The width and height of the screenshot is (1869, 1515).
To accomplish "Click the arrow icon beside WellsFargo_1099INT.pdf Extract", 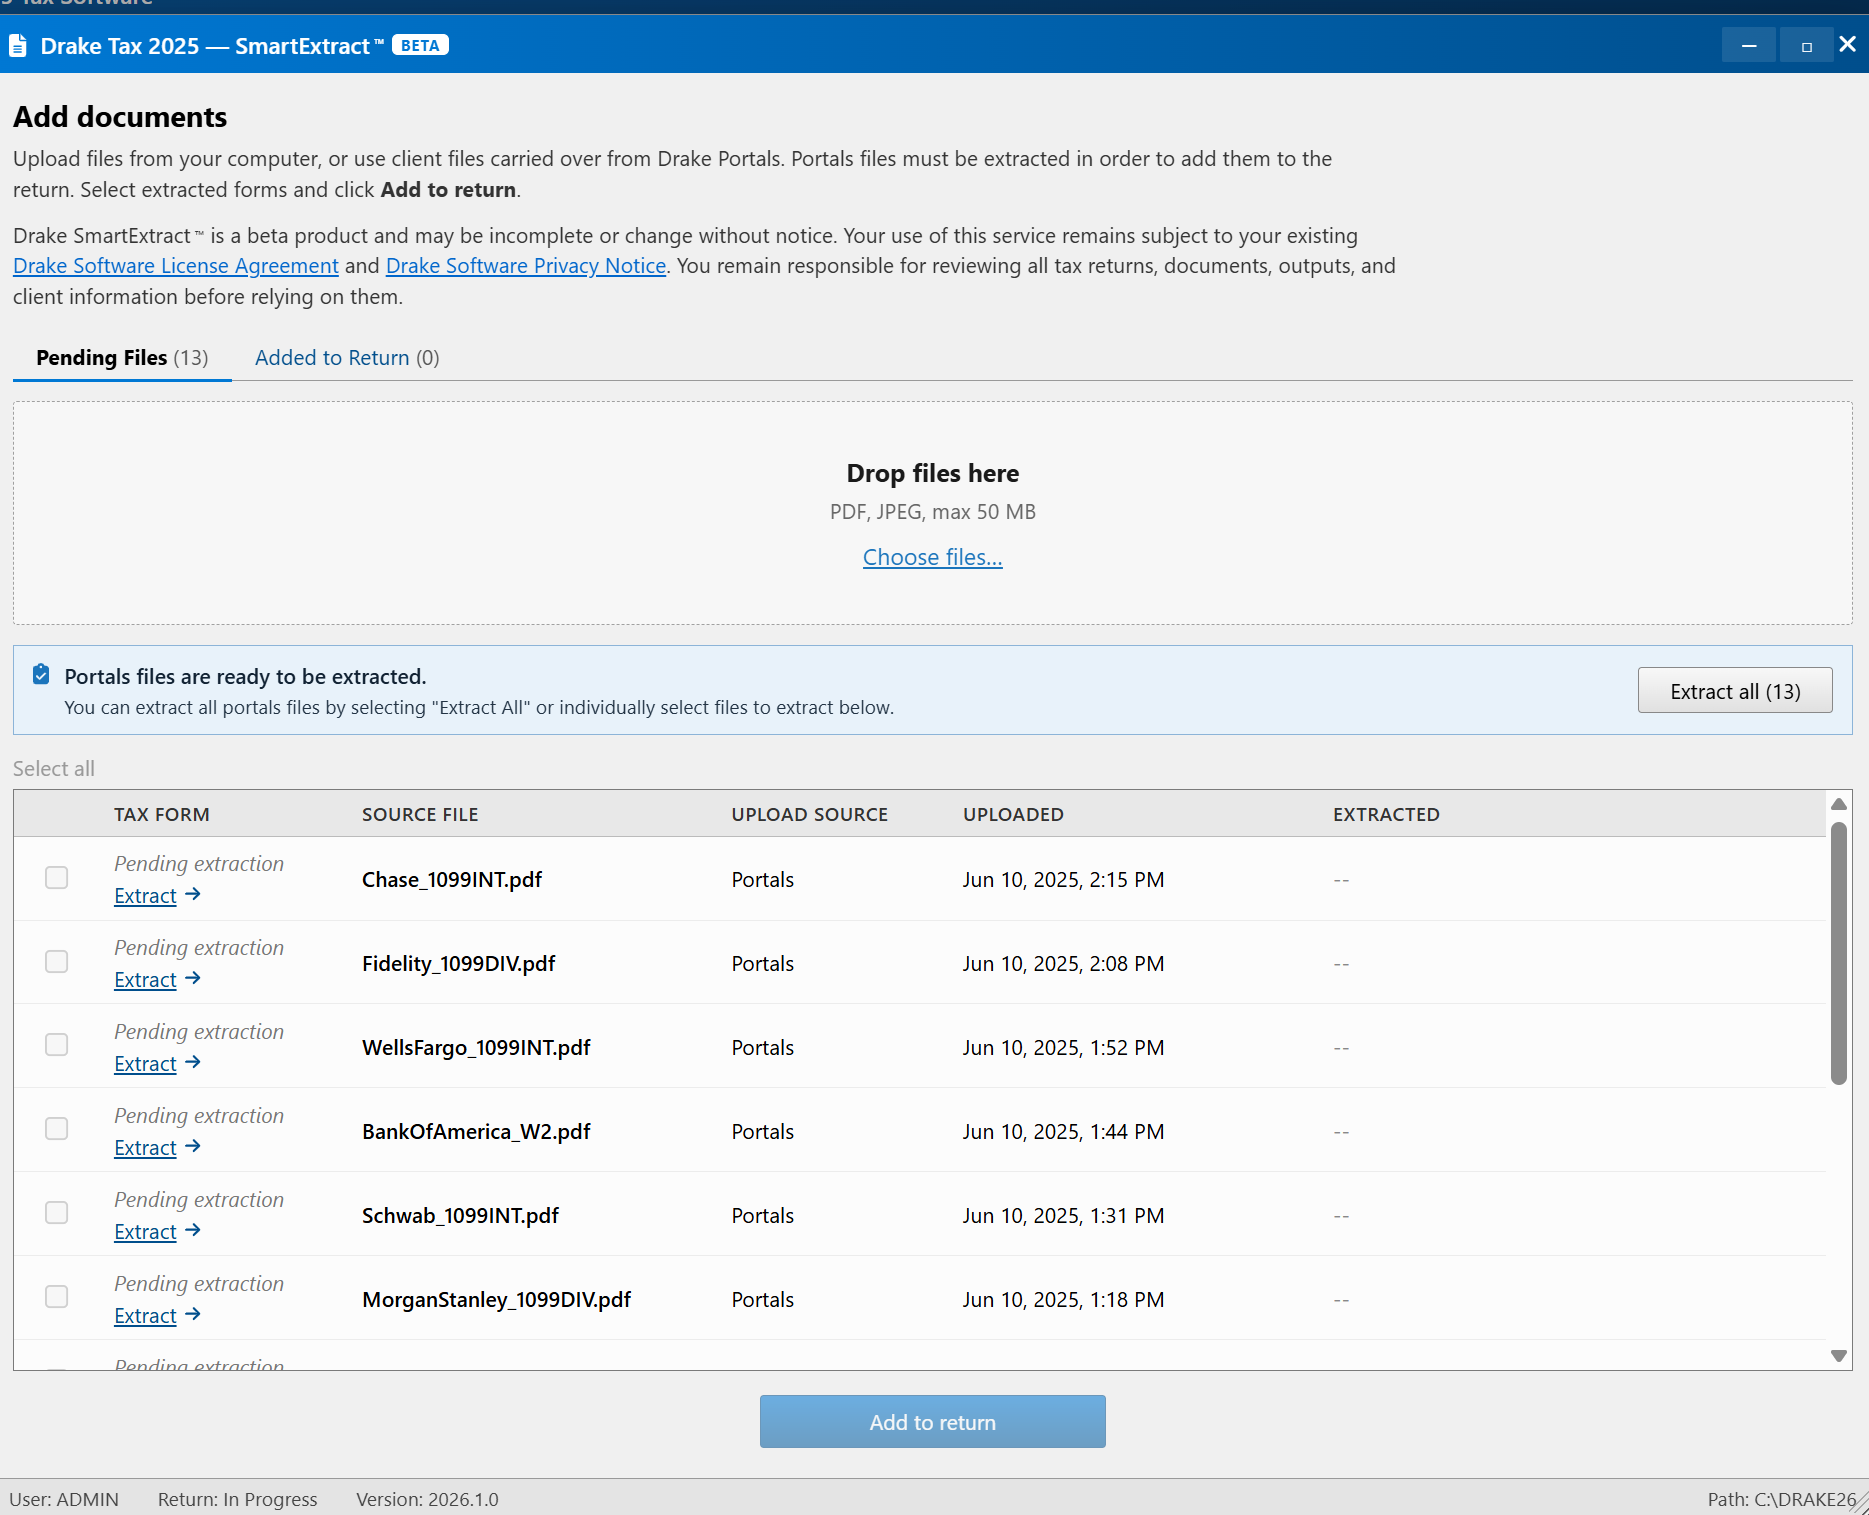I will [x=193, y=1063].
